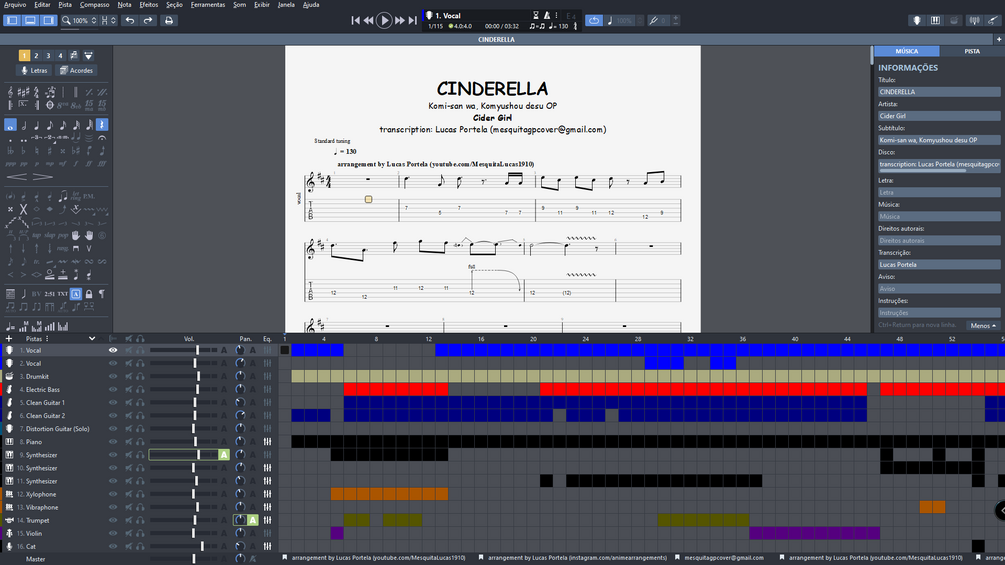
Task: Open the Ferramentas menu
Action: click(208, 4)
